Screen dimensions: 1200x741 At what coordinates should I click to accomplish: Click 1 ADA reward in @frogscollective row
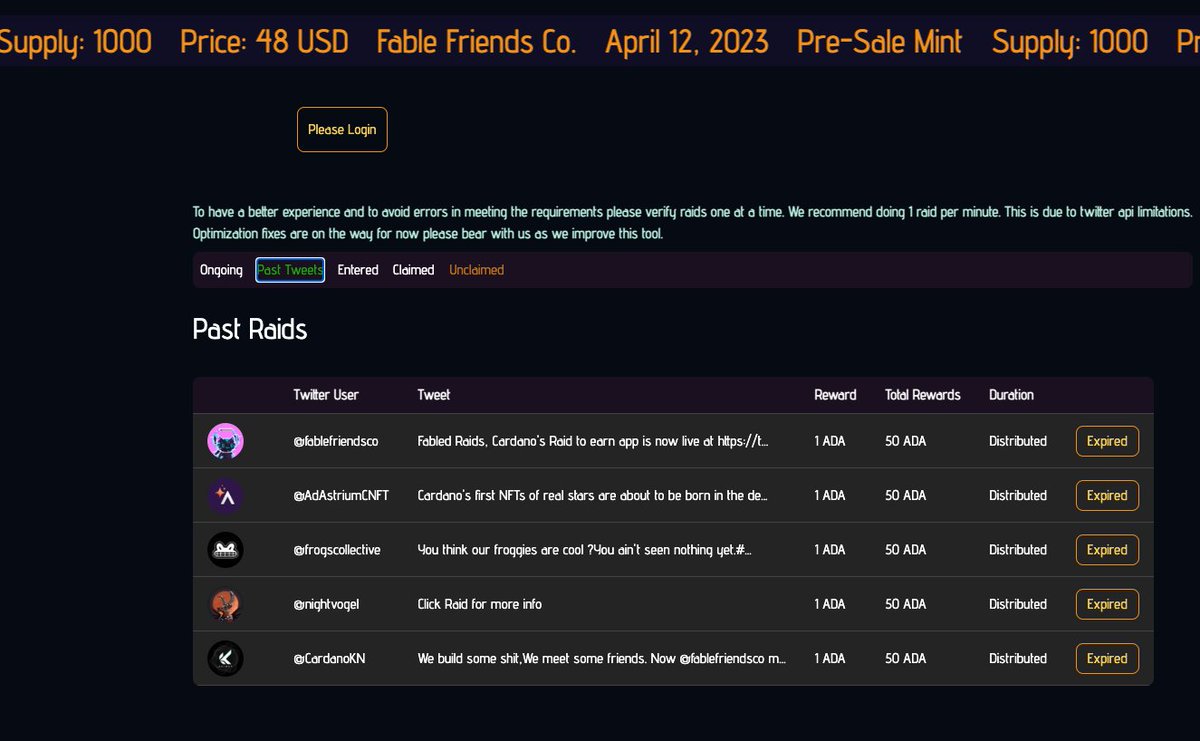[x=830, y=550]
